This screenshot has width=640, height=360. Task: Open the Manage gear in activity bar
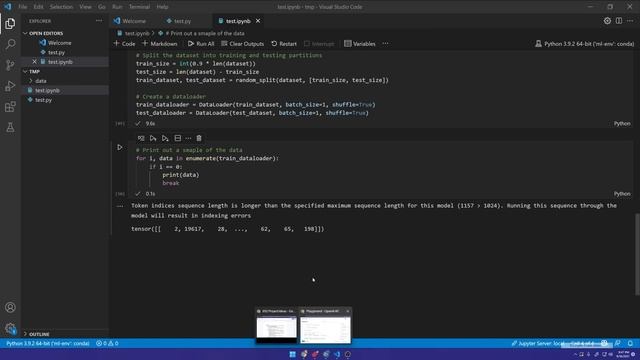tap(10, 328)
